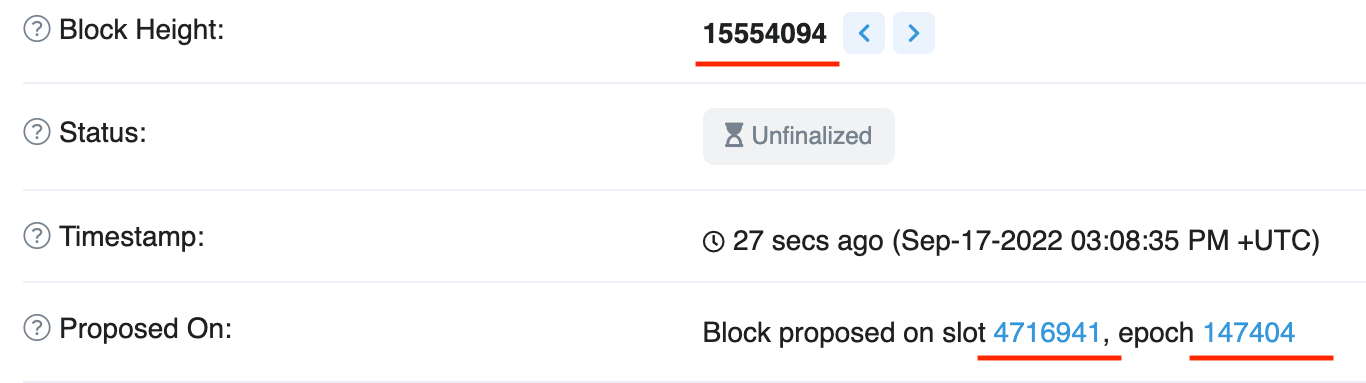
Task: Select the block height number 15554094
Action: pos(765,34)
